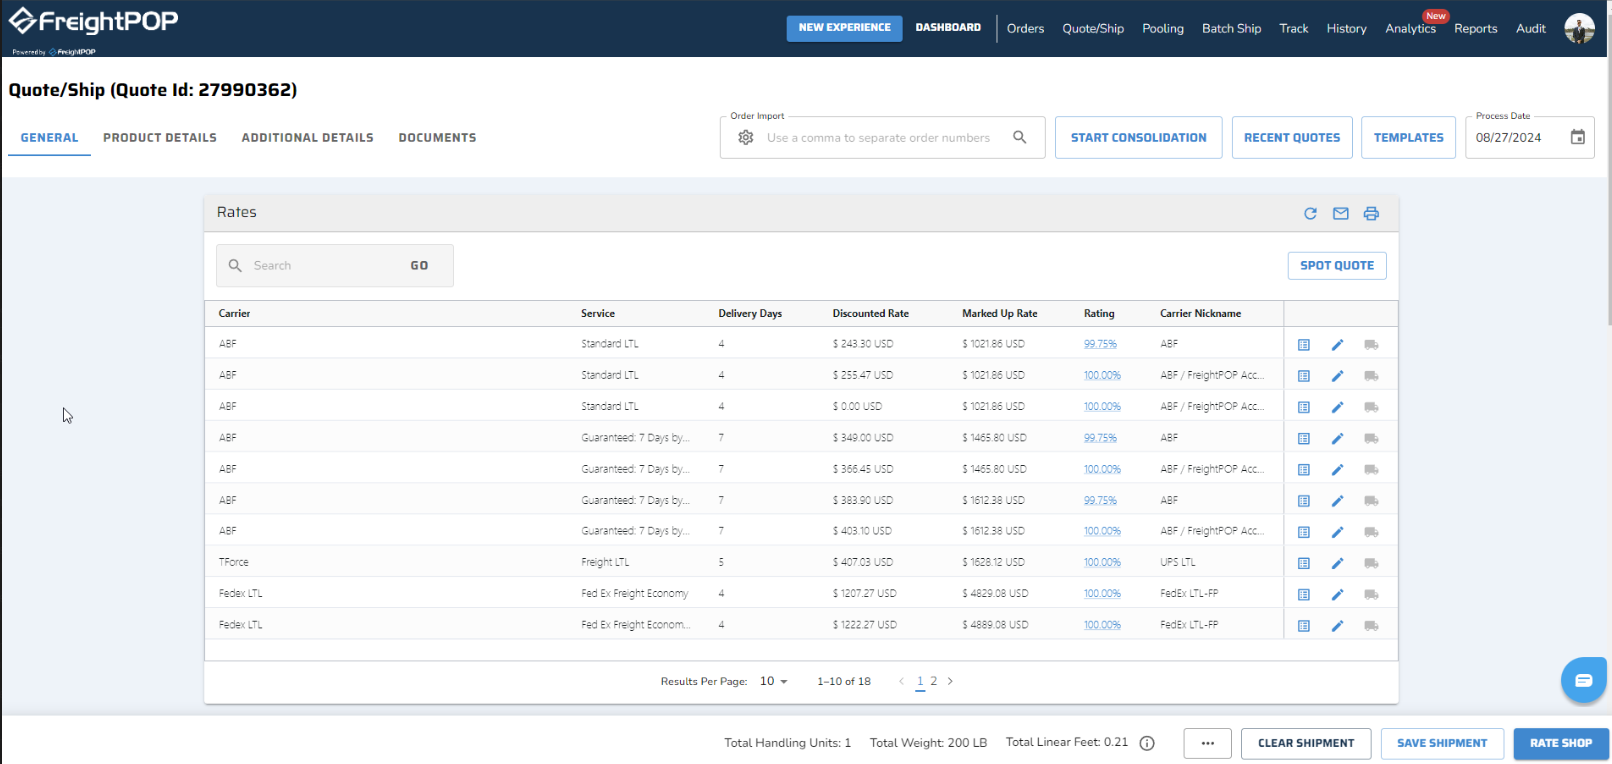Click the Rate Shop button
1612x764 pixels.
1561,743
